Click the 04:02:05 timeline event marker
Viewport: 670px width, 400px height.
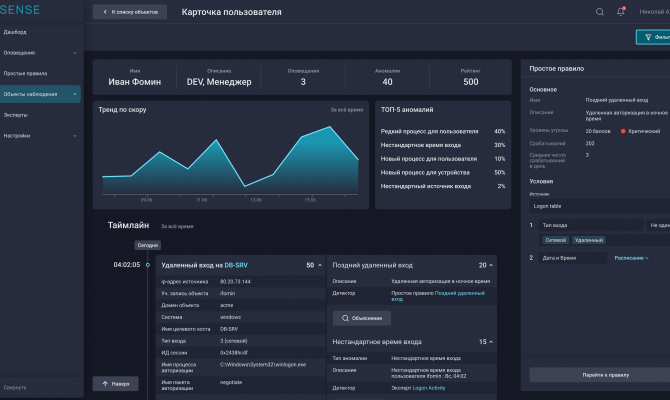point(147,265)
